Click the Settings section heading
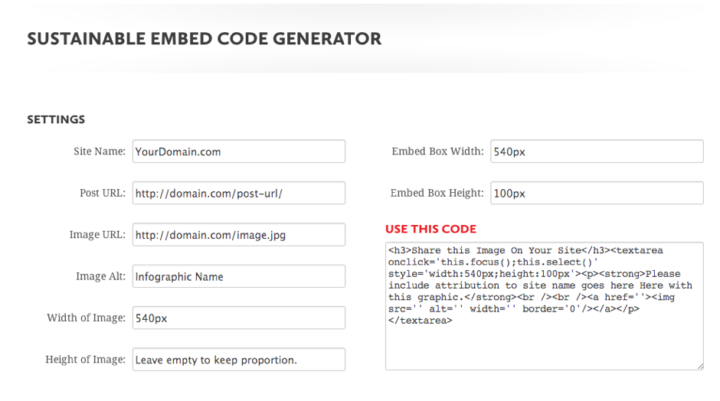This screenshot has width=720, height=401. [56, 119]
